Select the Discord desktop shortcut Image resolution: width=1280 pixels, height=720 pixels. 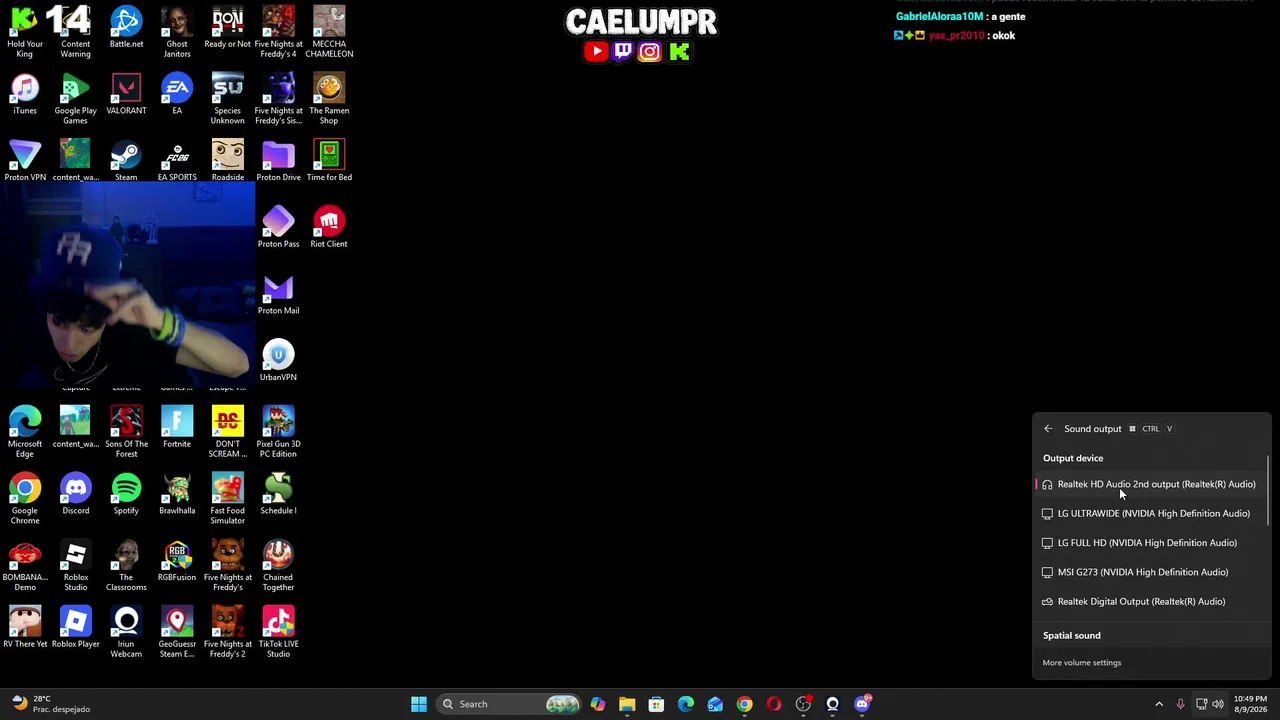(76, 494)
